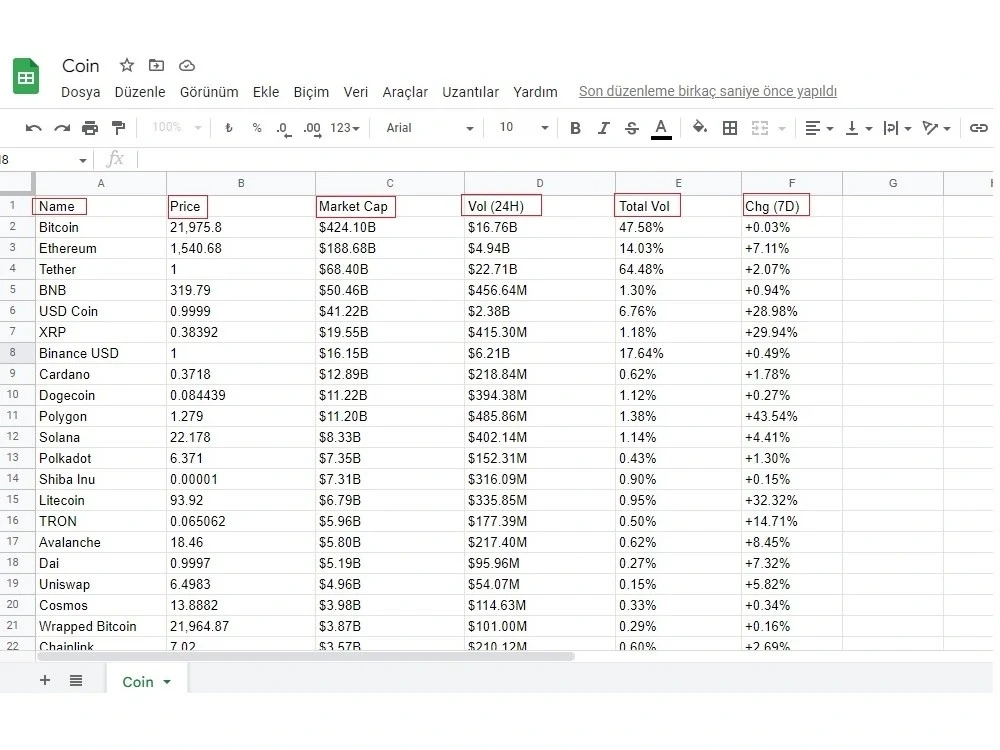1000x750 pixels.
Task: Toggle italic formatting
Action: pyautogui.click(x=603, y=128)
